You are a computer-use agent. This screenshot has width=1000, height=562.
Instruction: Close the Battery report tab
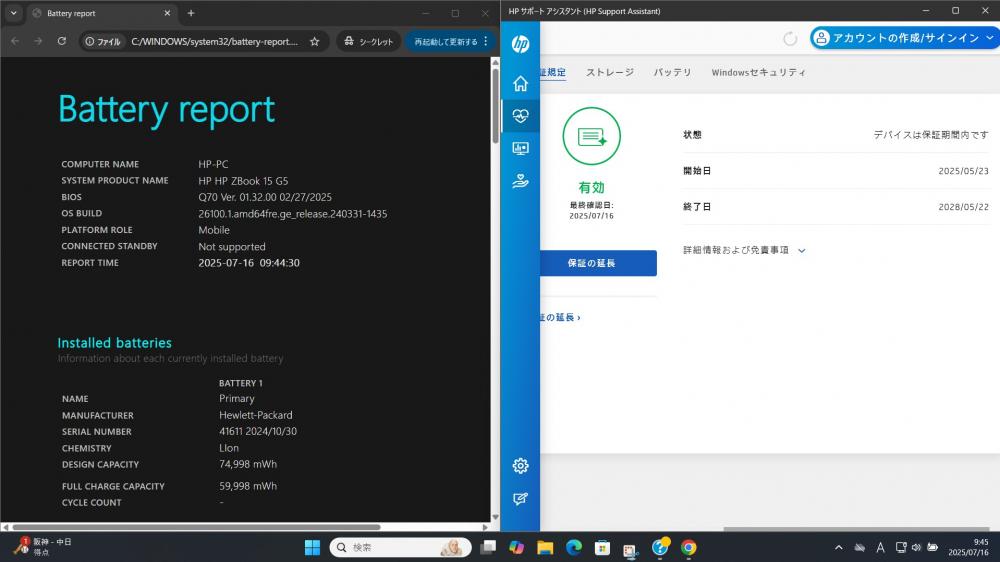[167, 13]
